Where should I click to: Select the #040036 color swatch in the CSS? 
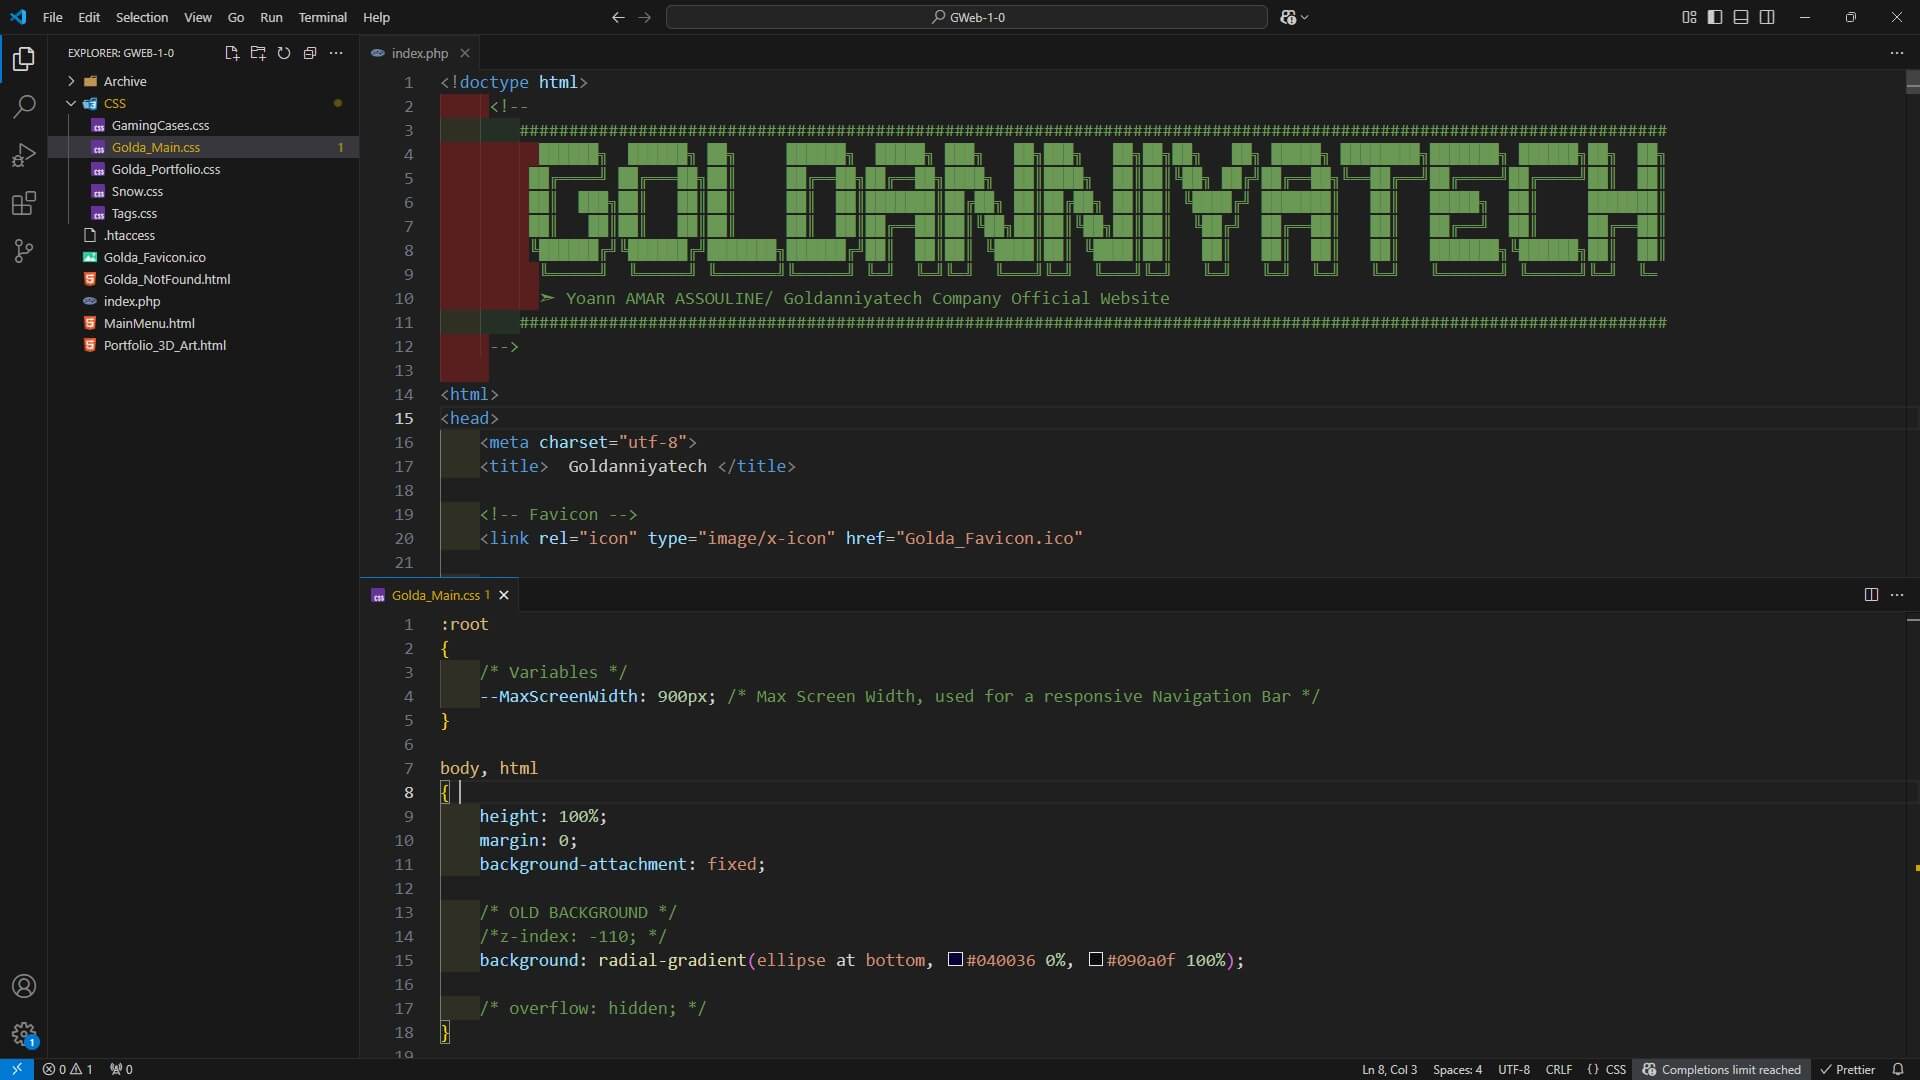[x=956, y=960]
